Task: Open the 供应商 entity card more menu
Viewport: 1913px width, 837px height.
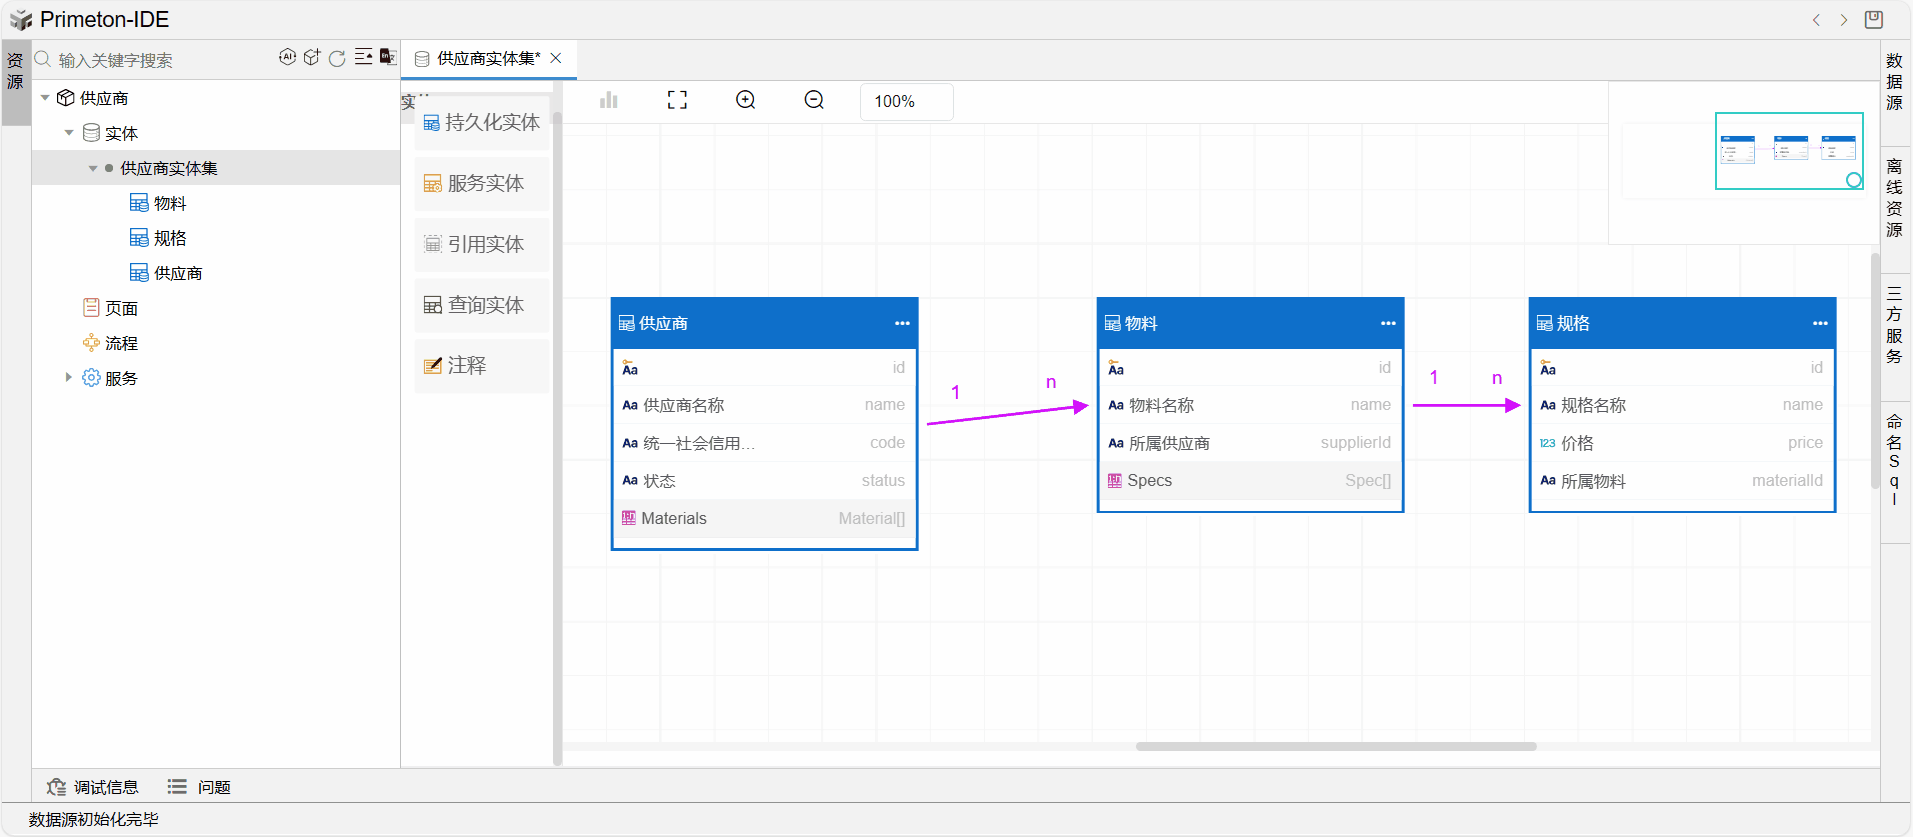Action: click(902, 323)
